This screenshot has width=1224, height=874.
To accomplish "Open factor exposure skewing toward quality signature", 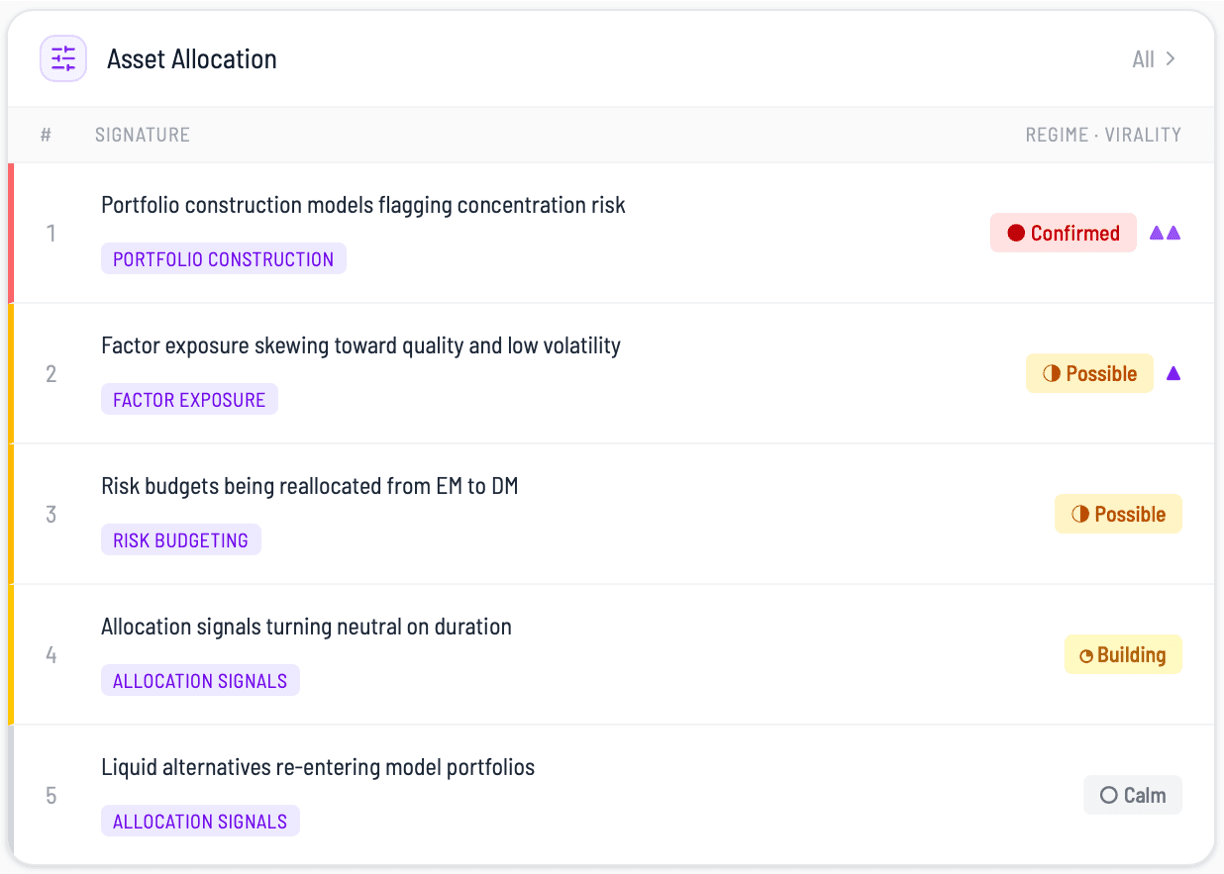I will coord(361,346).
